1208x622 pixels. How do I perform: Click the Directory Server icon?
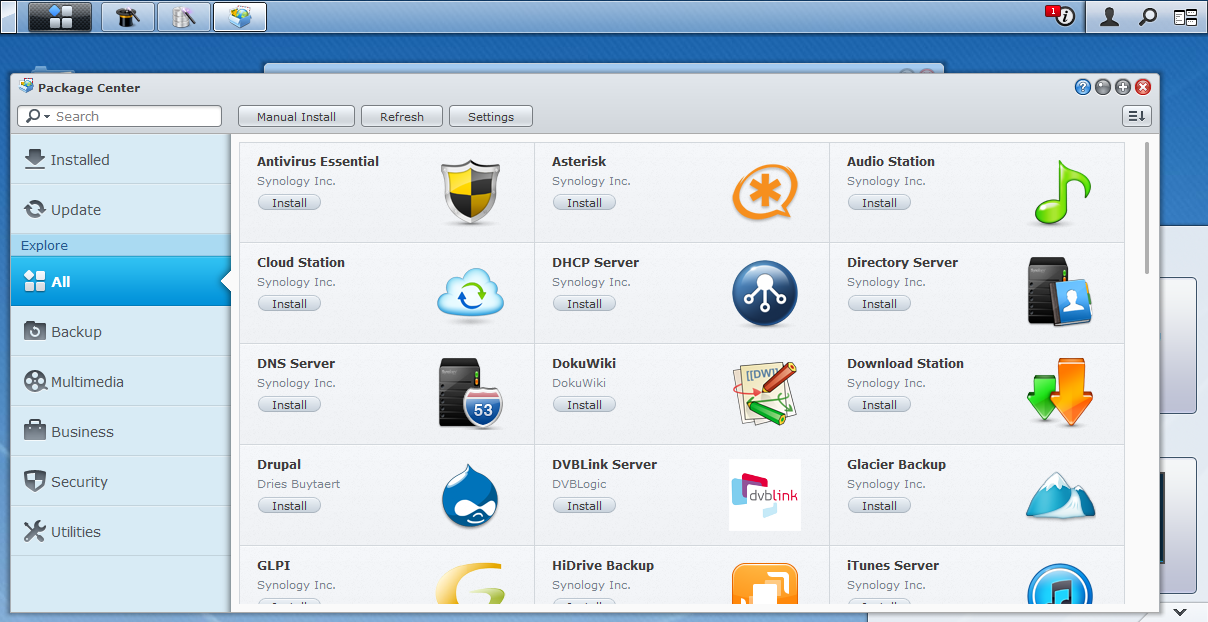(1061, 292)
